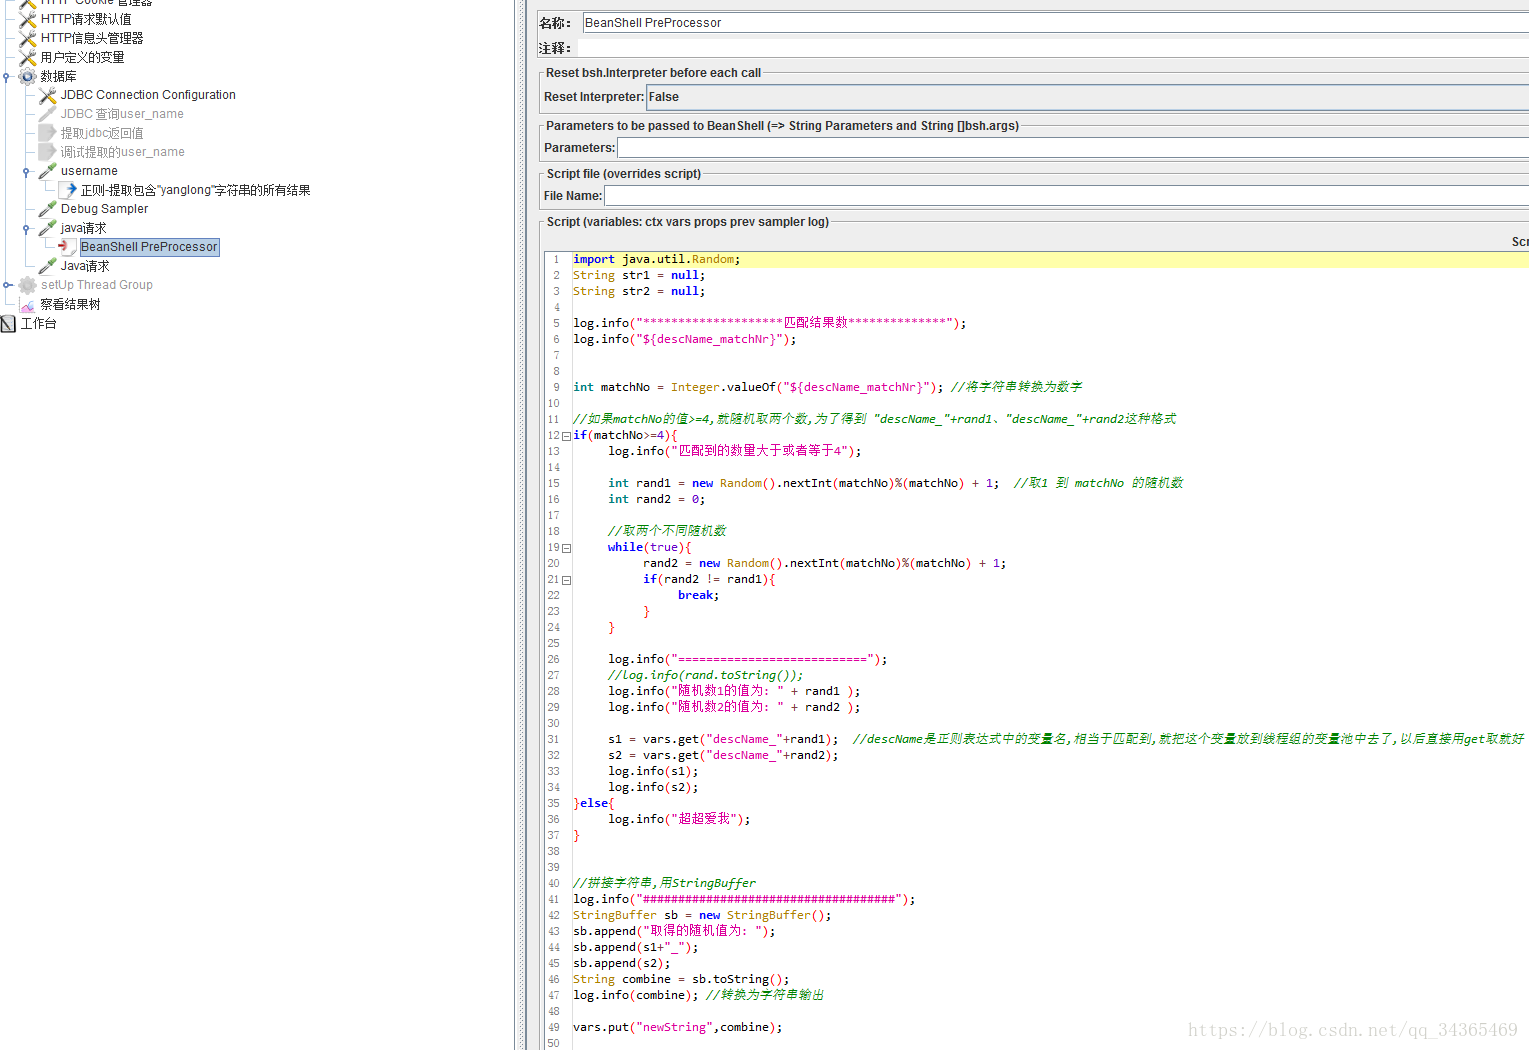Click the 正则 extractor post-processor icon
1529x1050 pixels.
pyautogui.click(x=68, y=190)
